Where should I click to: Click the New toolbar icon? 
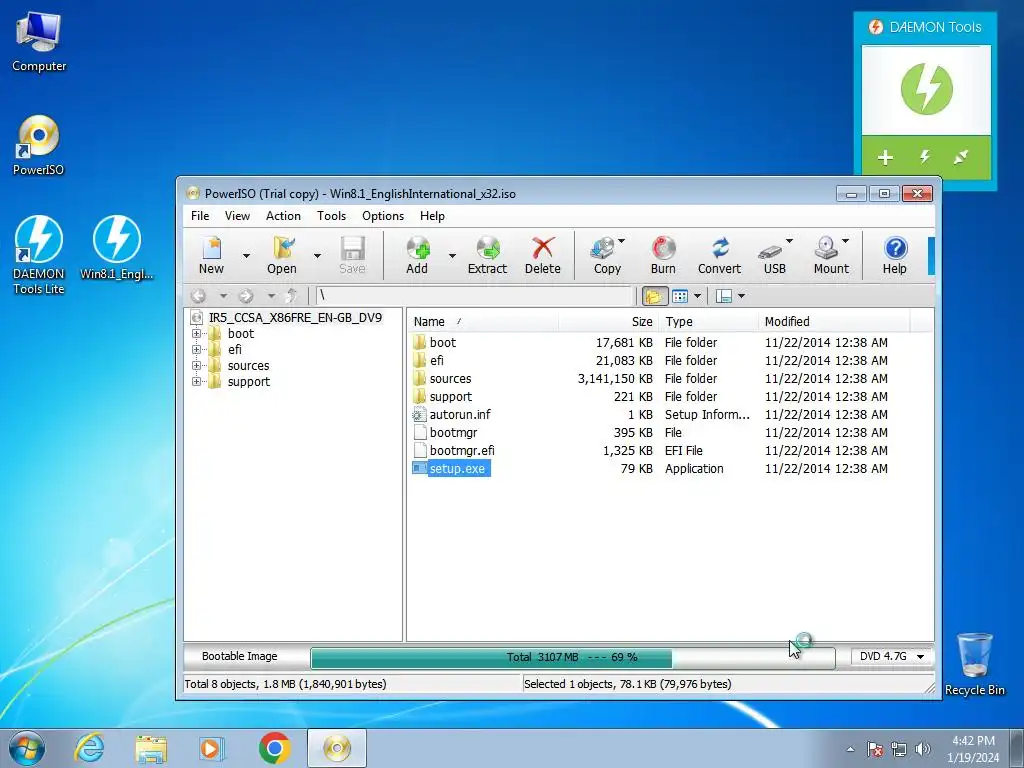(212, 255)
